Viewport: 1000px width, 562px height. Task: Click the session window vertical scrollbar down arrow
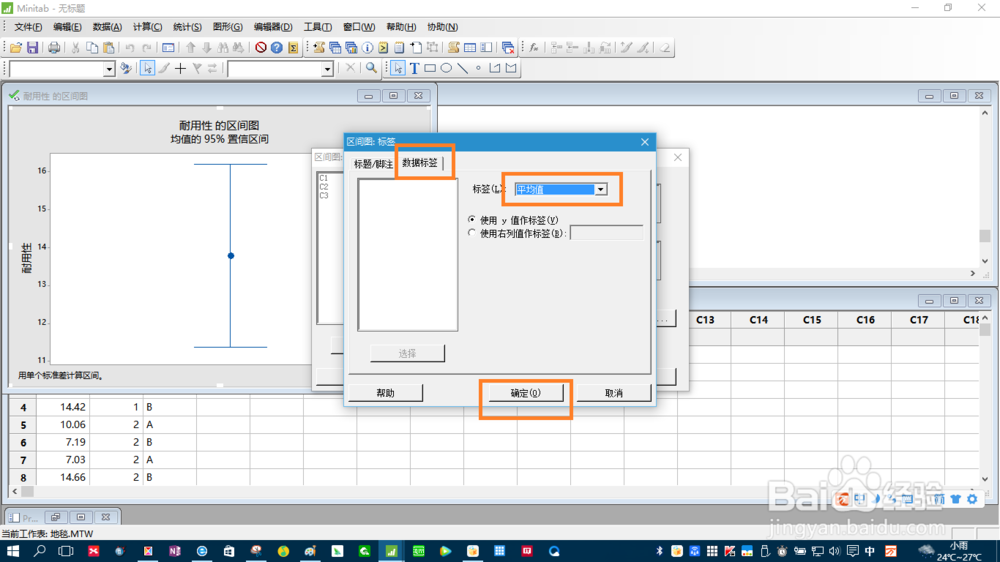click(x=985, y=261)
